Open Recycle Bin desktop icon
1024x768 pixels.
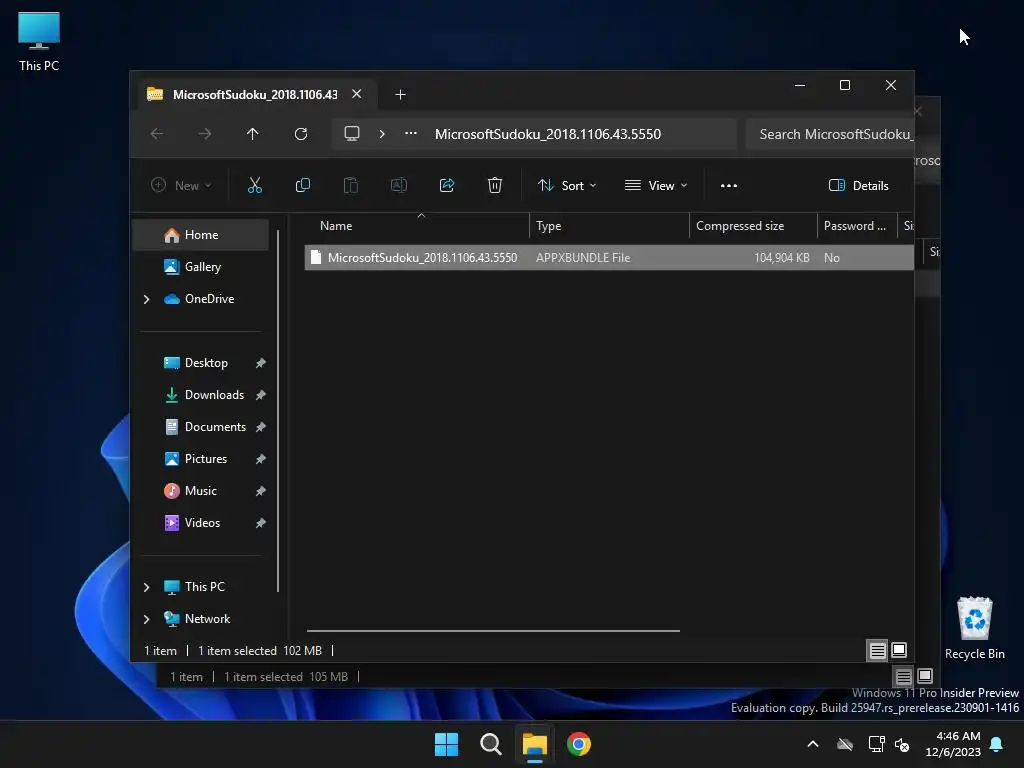(974, 628)
